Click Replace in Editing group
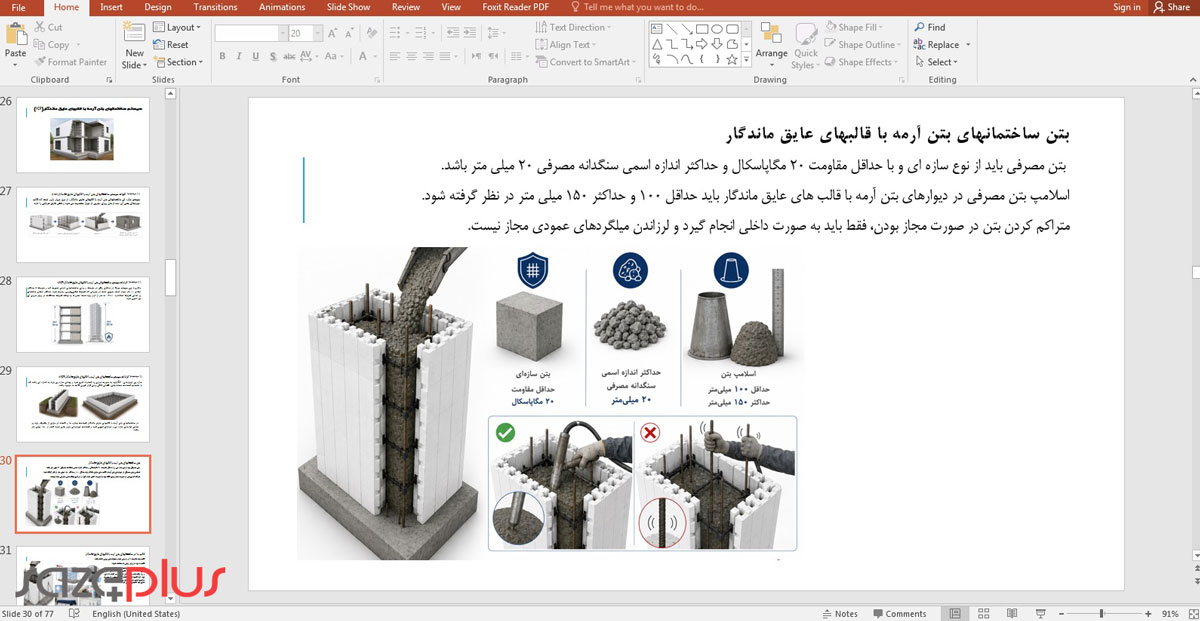The width and height of the screenshot is (1200, 621). coord(938,45)
